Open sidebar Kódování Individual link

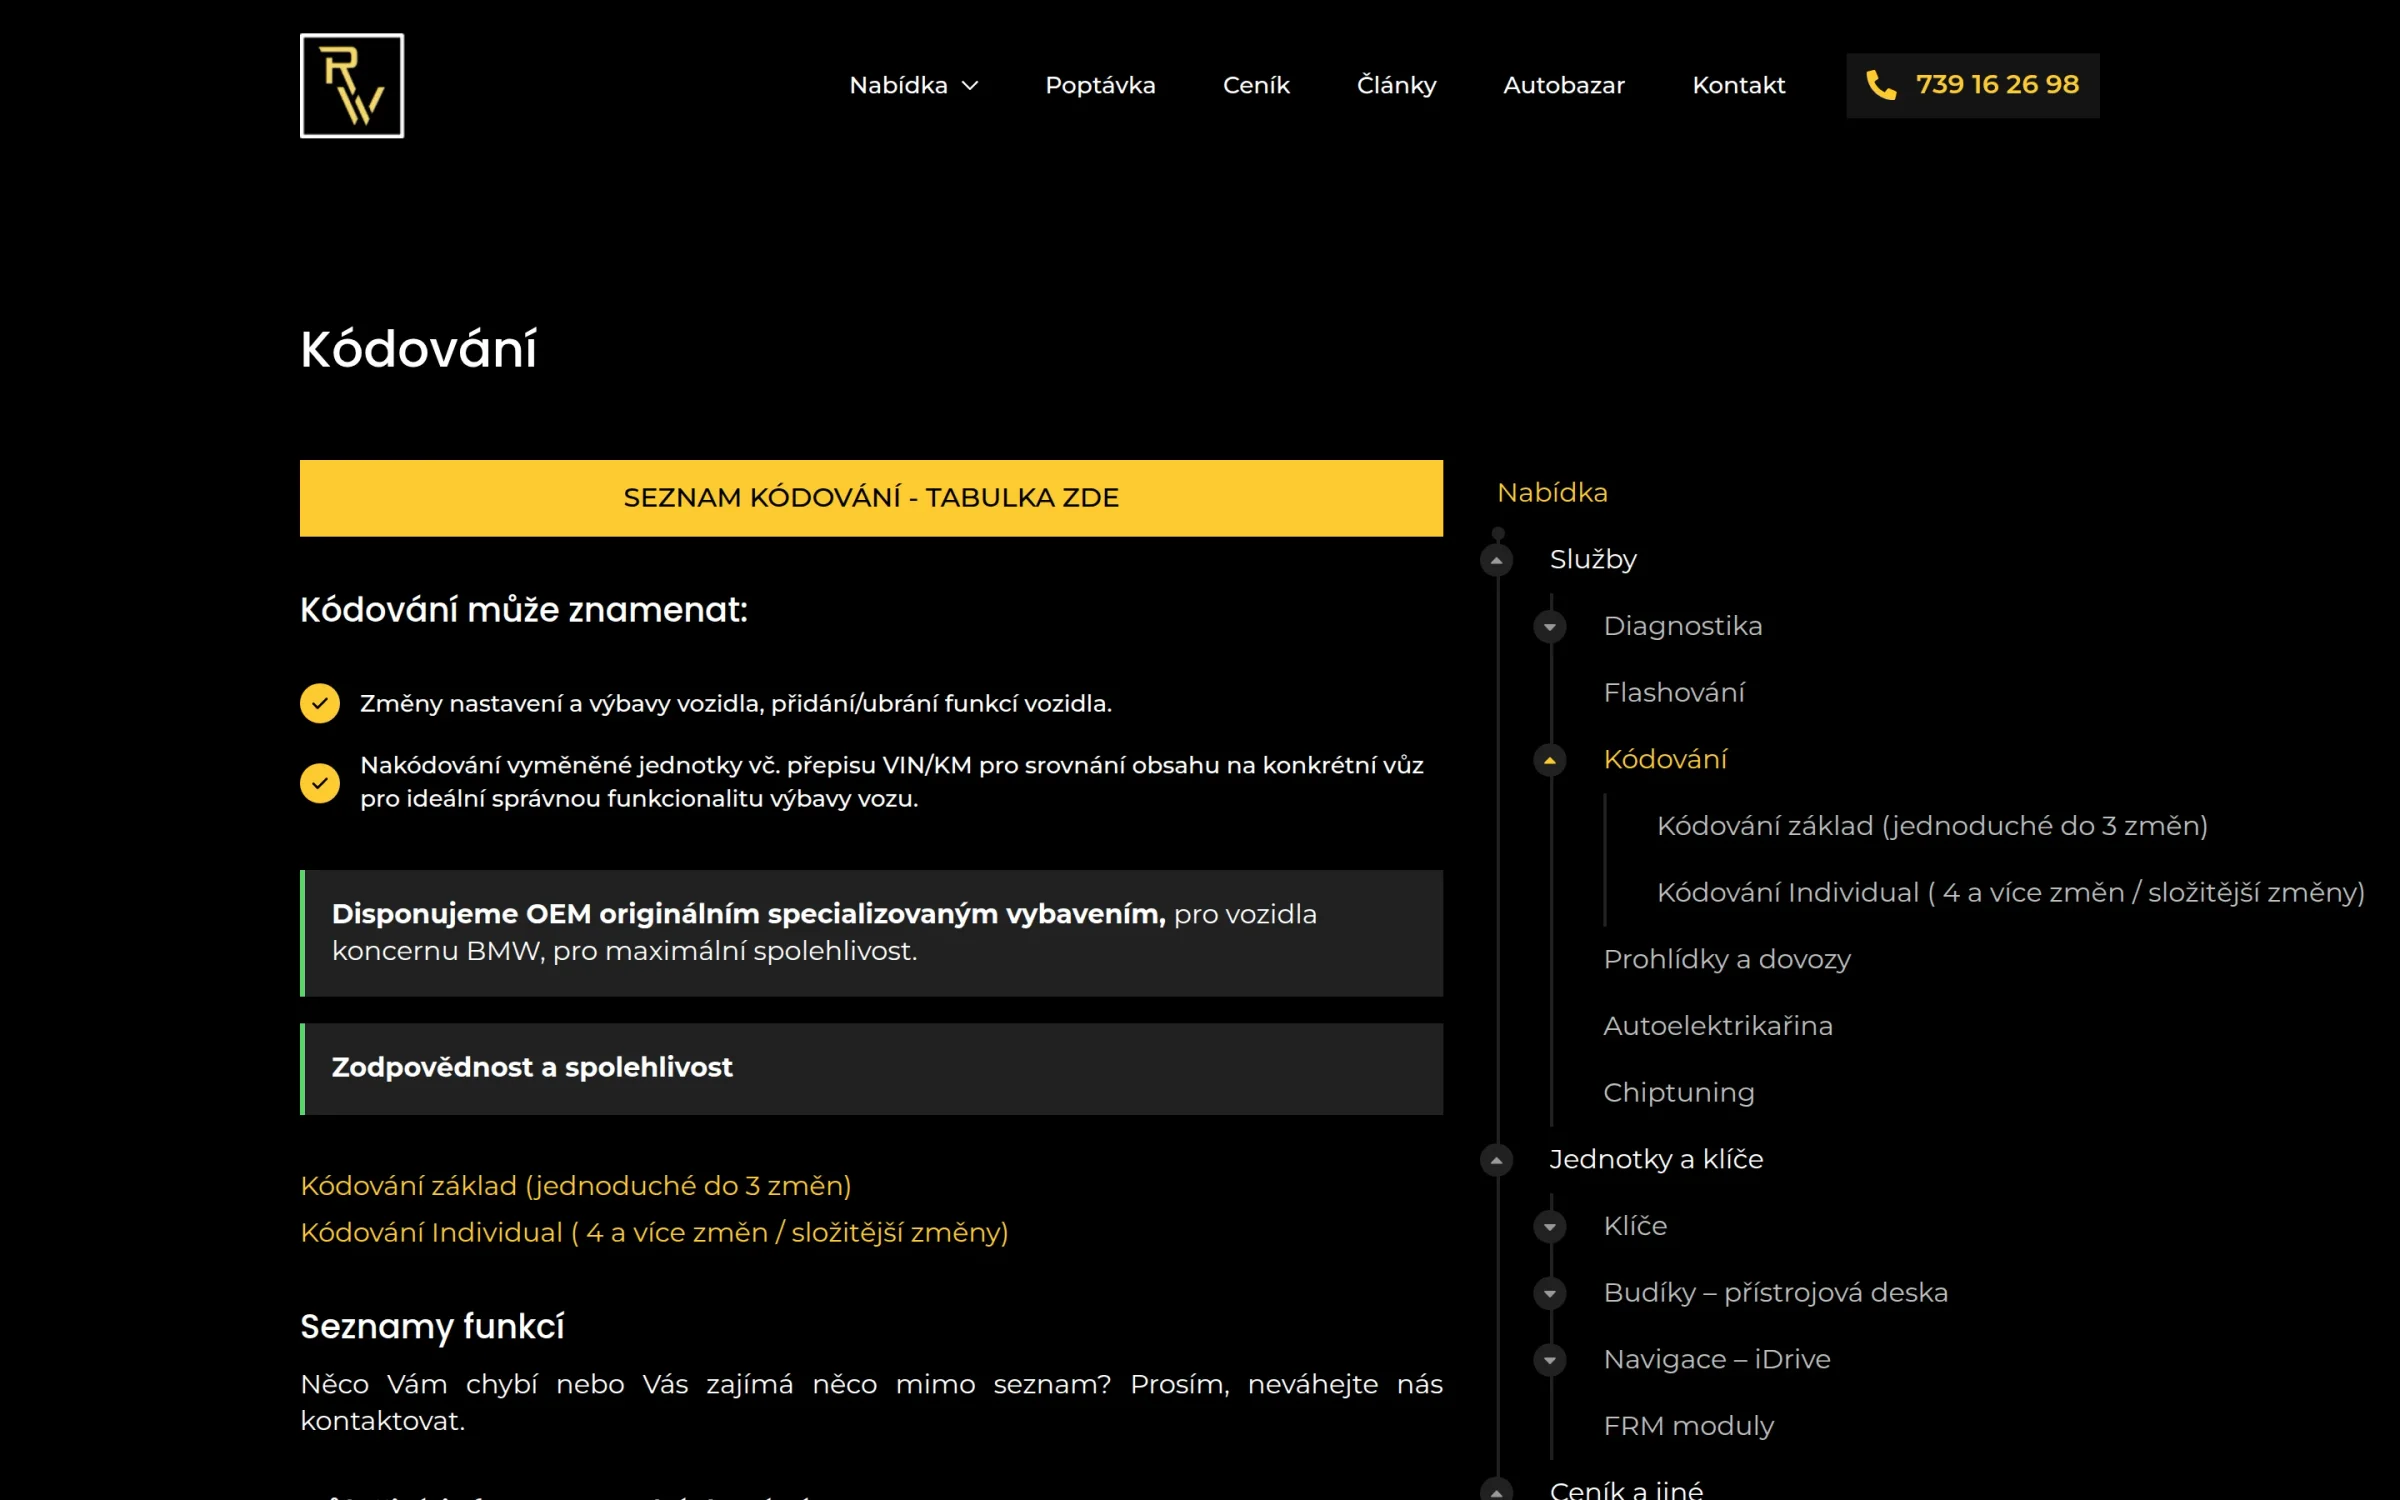(2011, 892)
